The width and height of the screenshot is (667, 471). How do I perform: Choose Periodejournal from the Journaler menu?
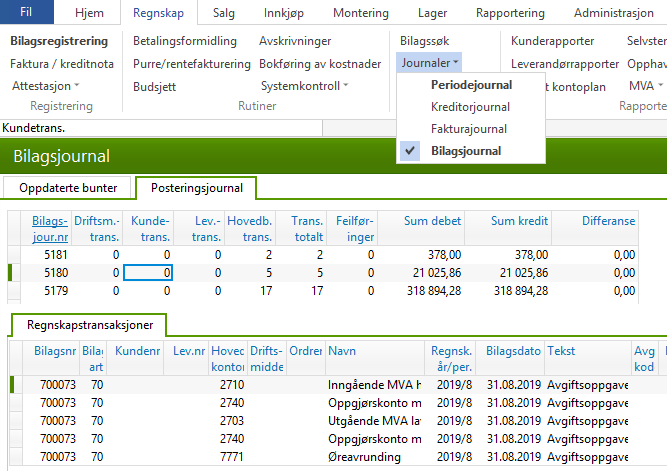coord(471,85)
